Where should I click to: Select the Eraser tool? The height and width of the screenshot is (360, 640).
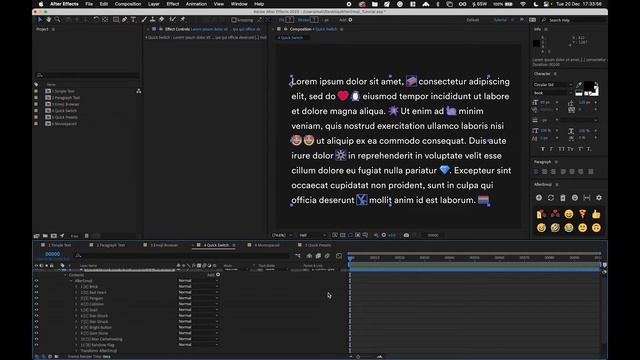point(161,20)
